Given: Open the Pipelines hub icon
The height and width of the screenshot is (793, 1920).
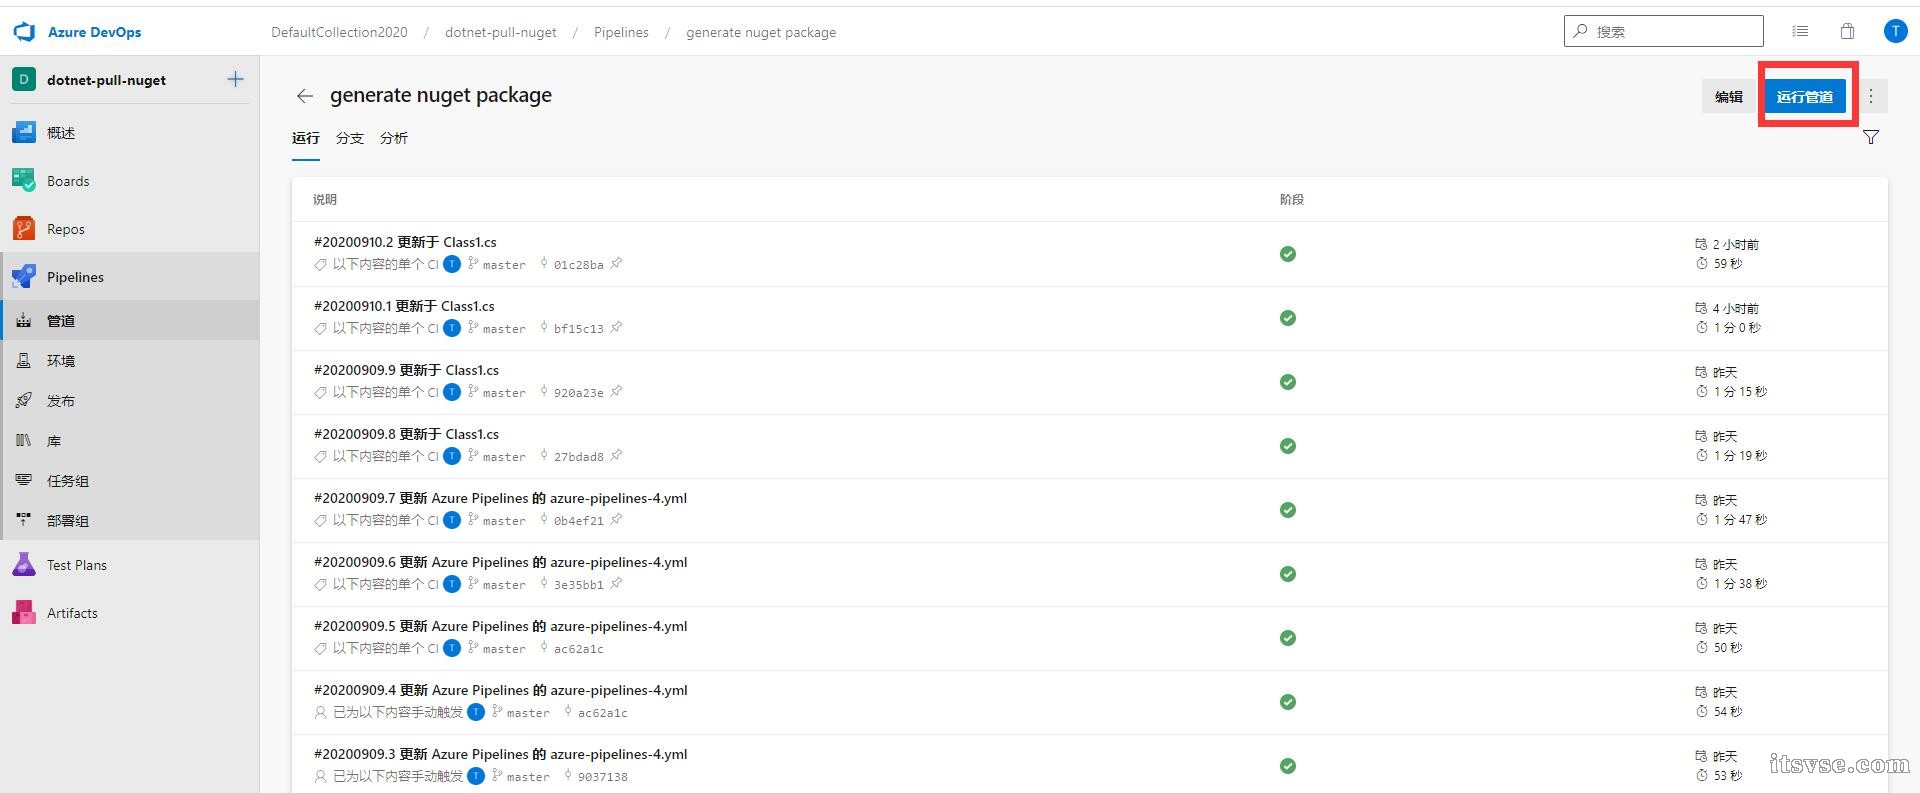Looking at the screenshot, I should [x=24, y=277].
